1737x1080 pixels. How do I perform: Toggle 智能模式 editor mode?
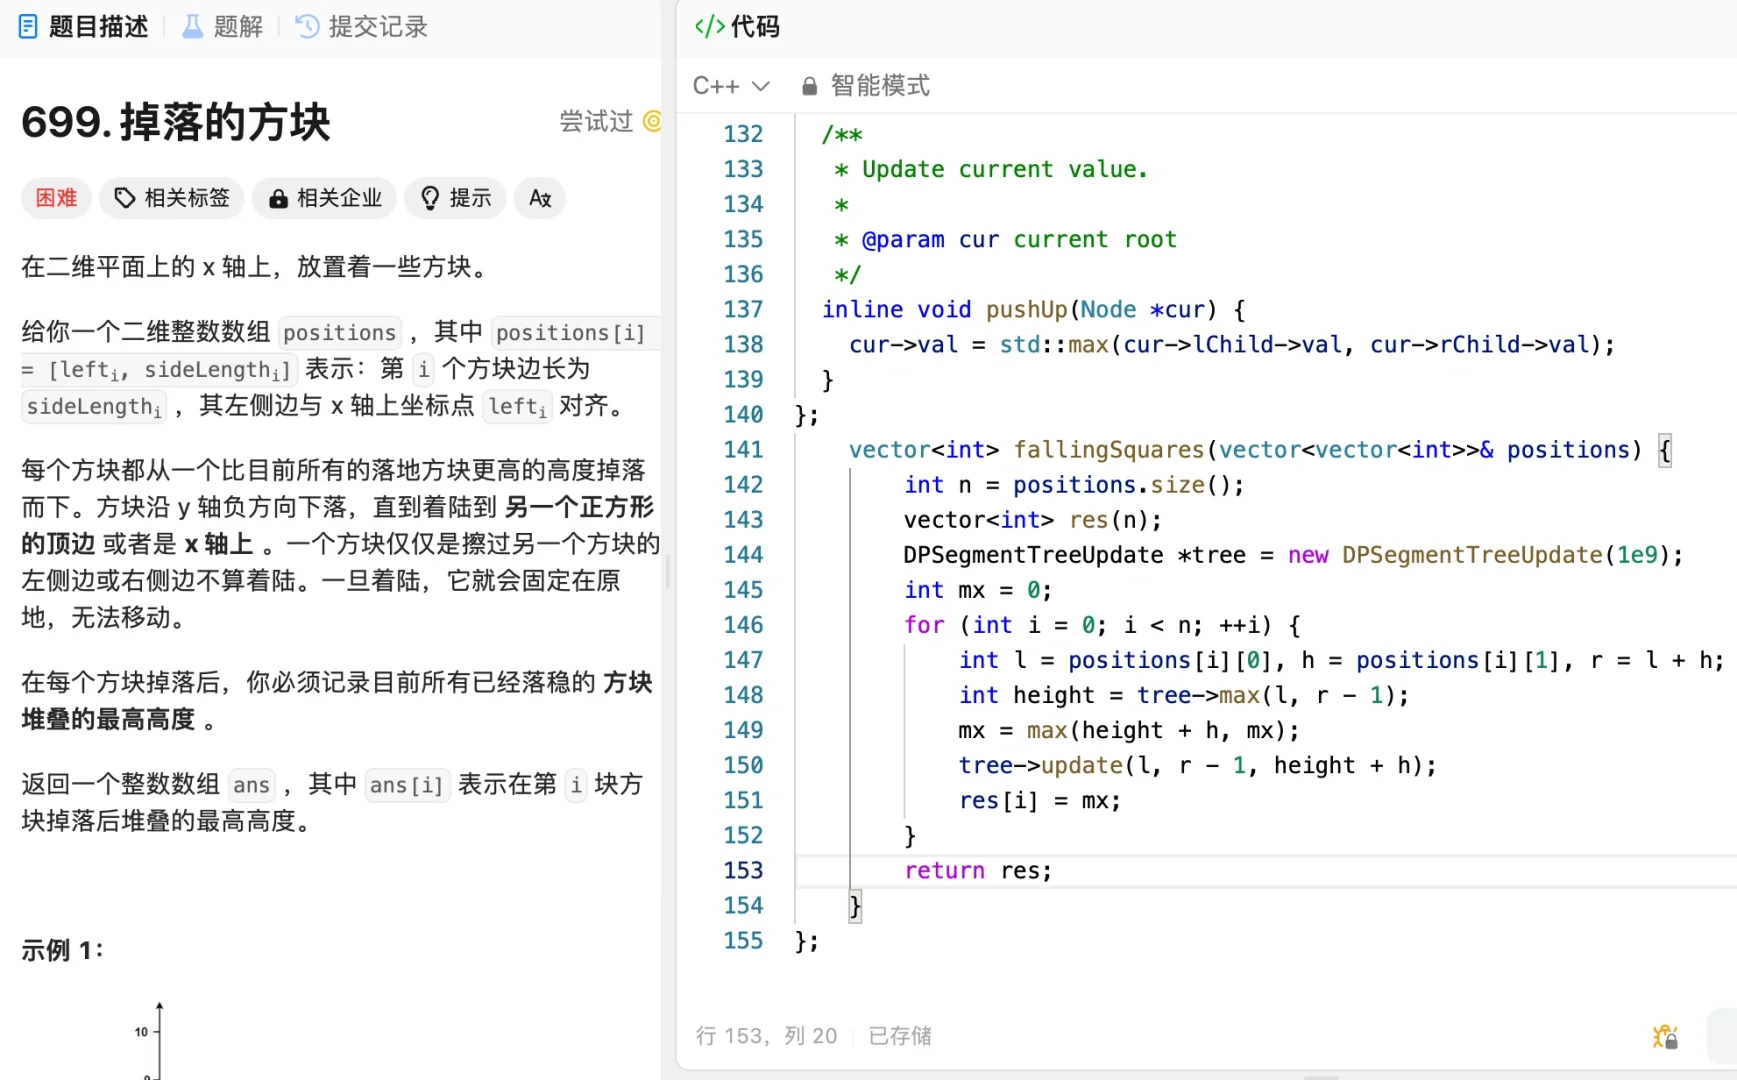click(866, 86)
